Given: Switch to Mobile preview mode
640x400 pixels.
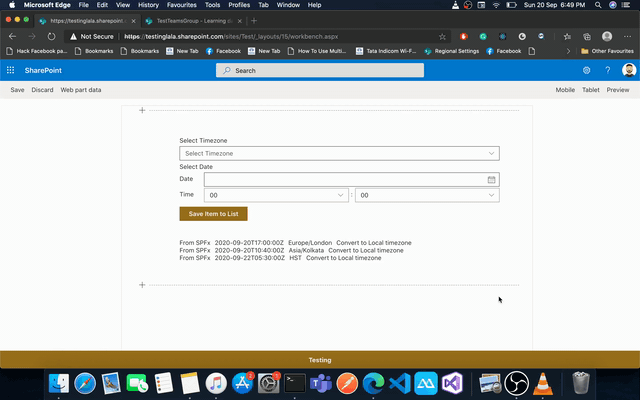Looking at the screenshot, I should 565,90.
